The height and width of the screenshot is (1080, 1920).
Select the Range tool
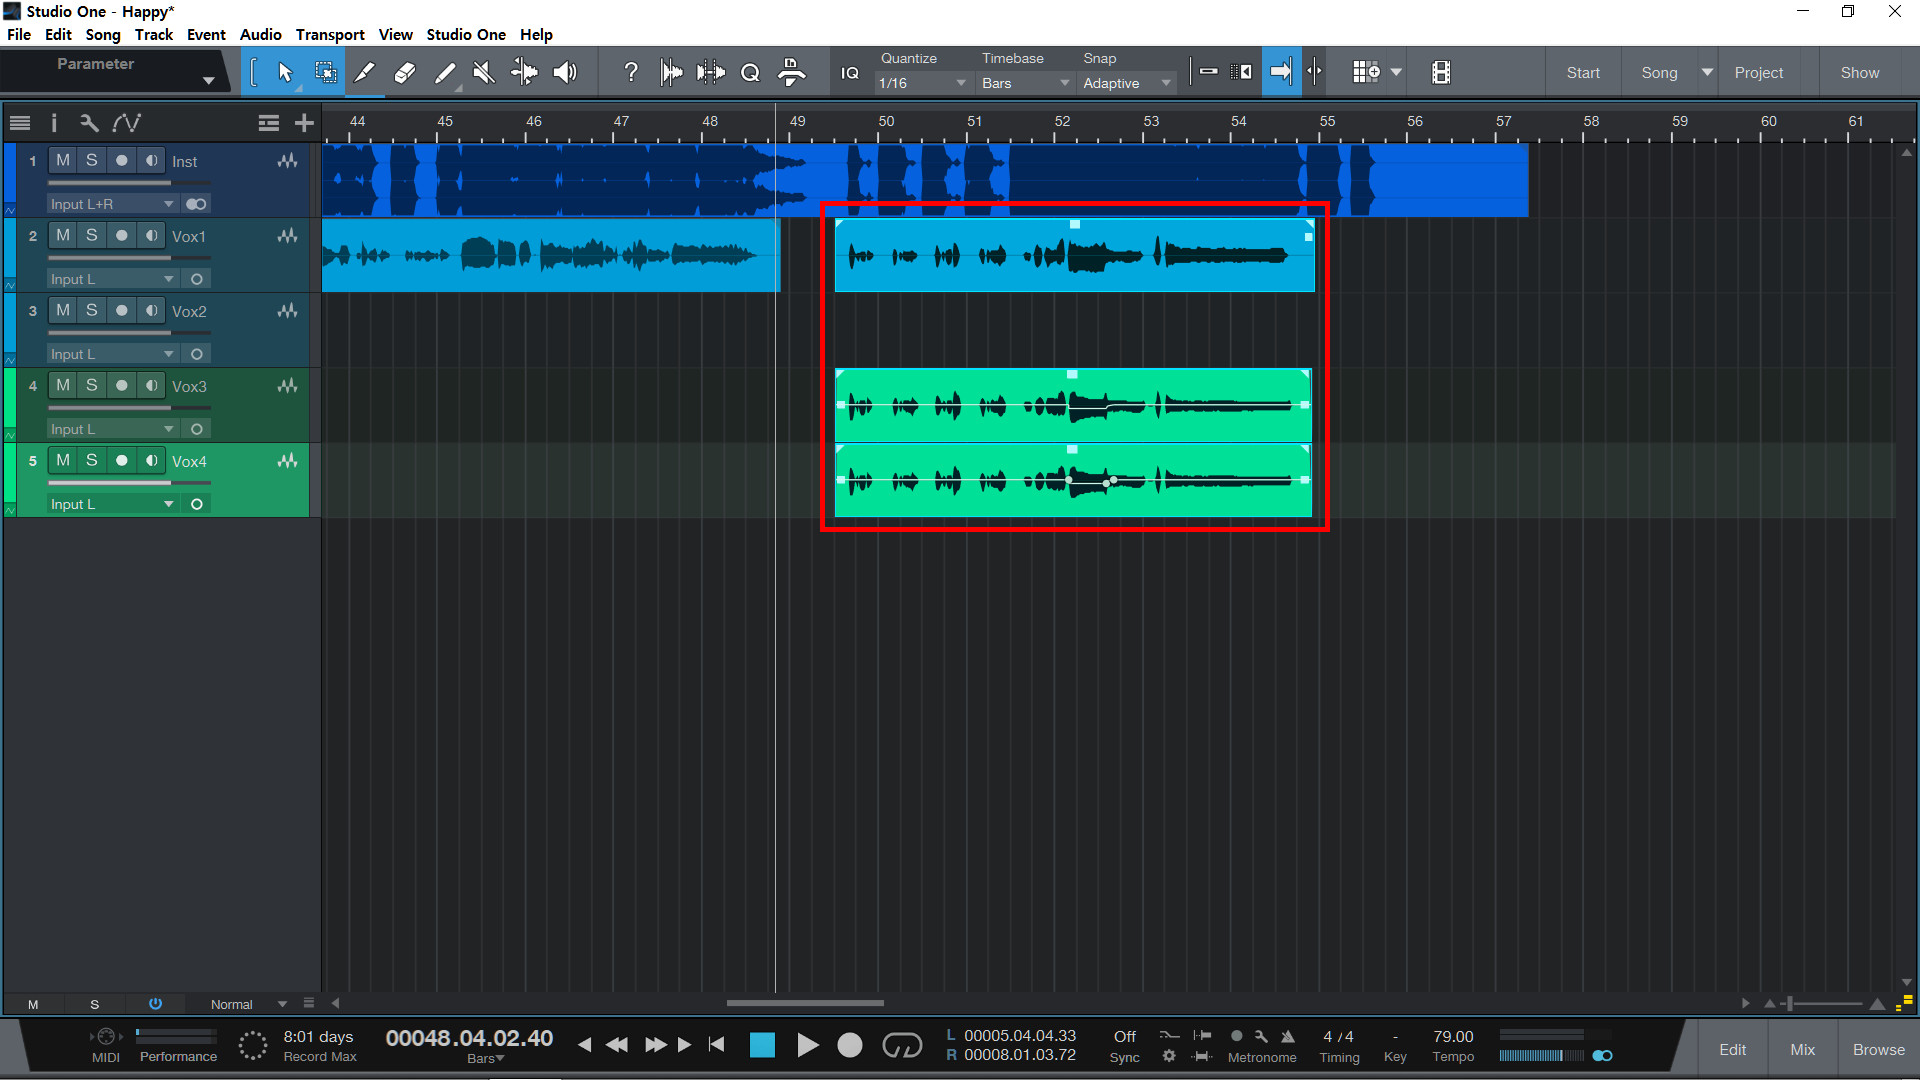click(325, 72)
